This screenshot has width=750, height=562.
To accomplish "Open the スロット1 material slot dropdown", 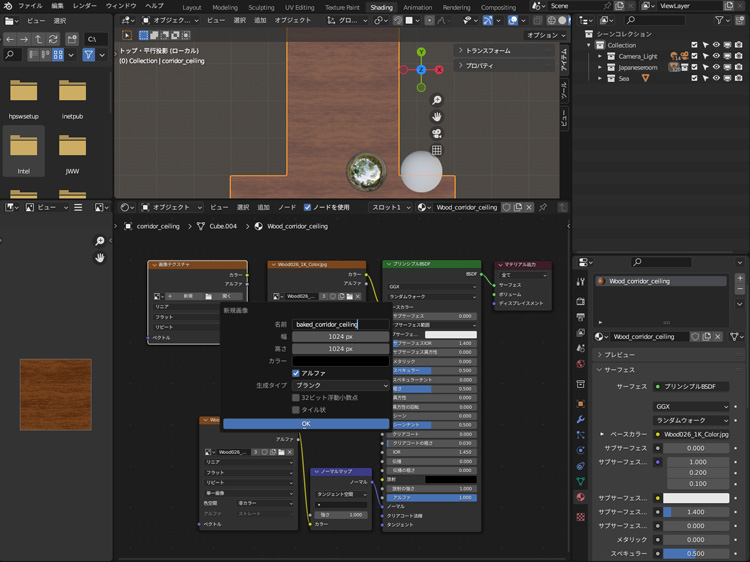I will pos(390,207).
